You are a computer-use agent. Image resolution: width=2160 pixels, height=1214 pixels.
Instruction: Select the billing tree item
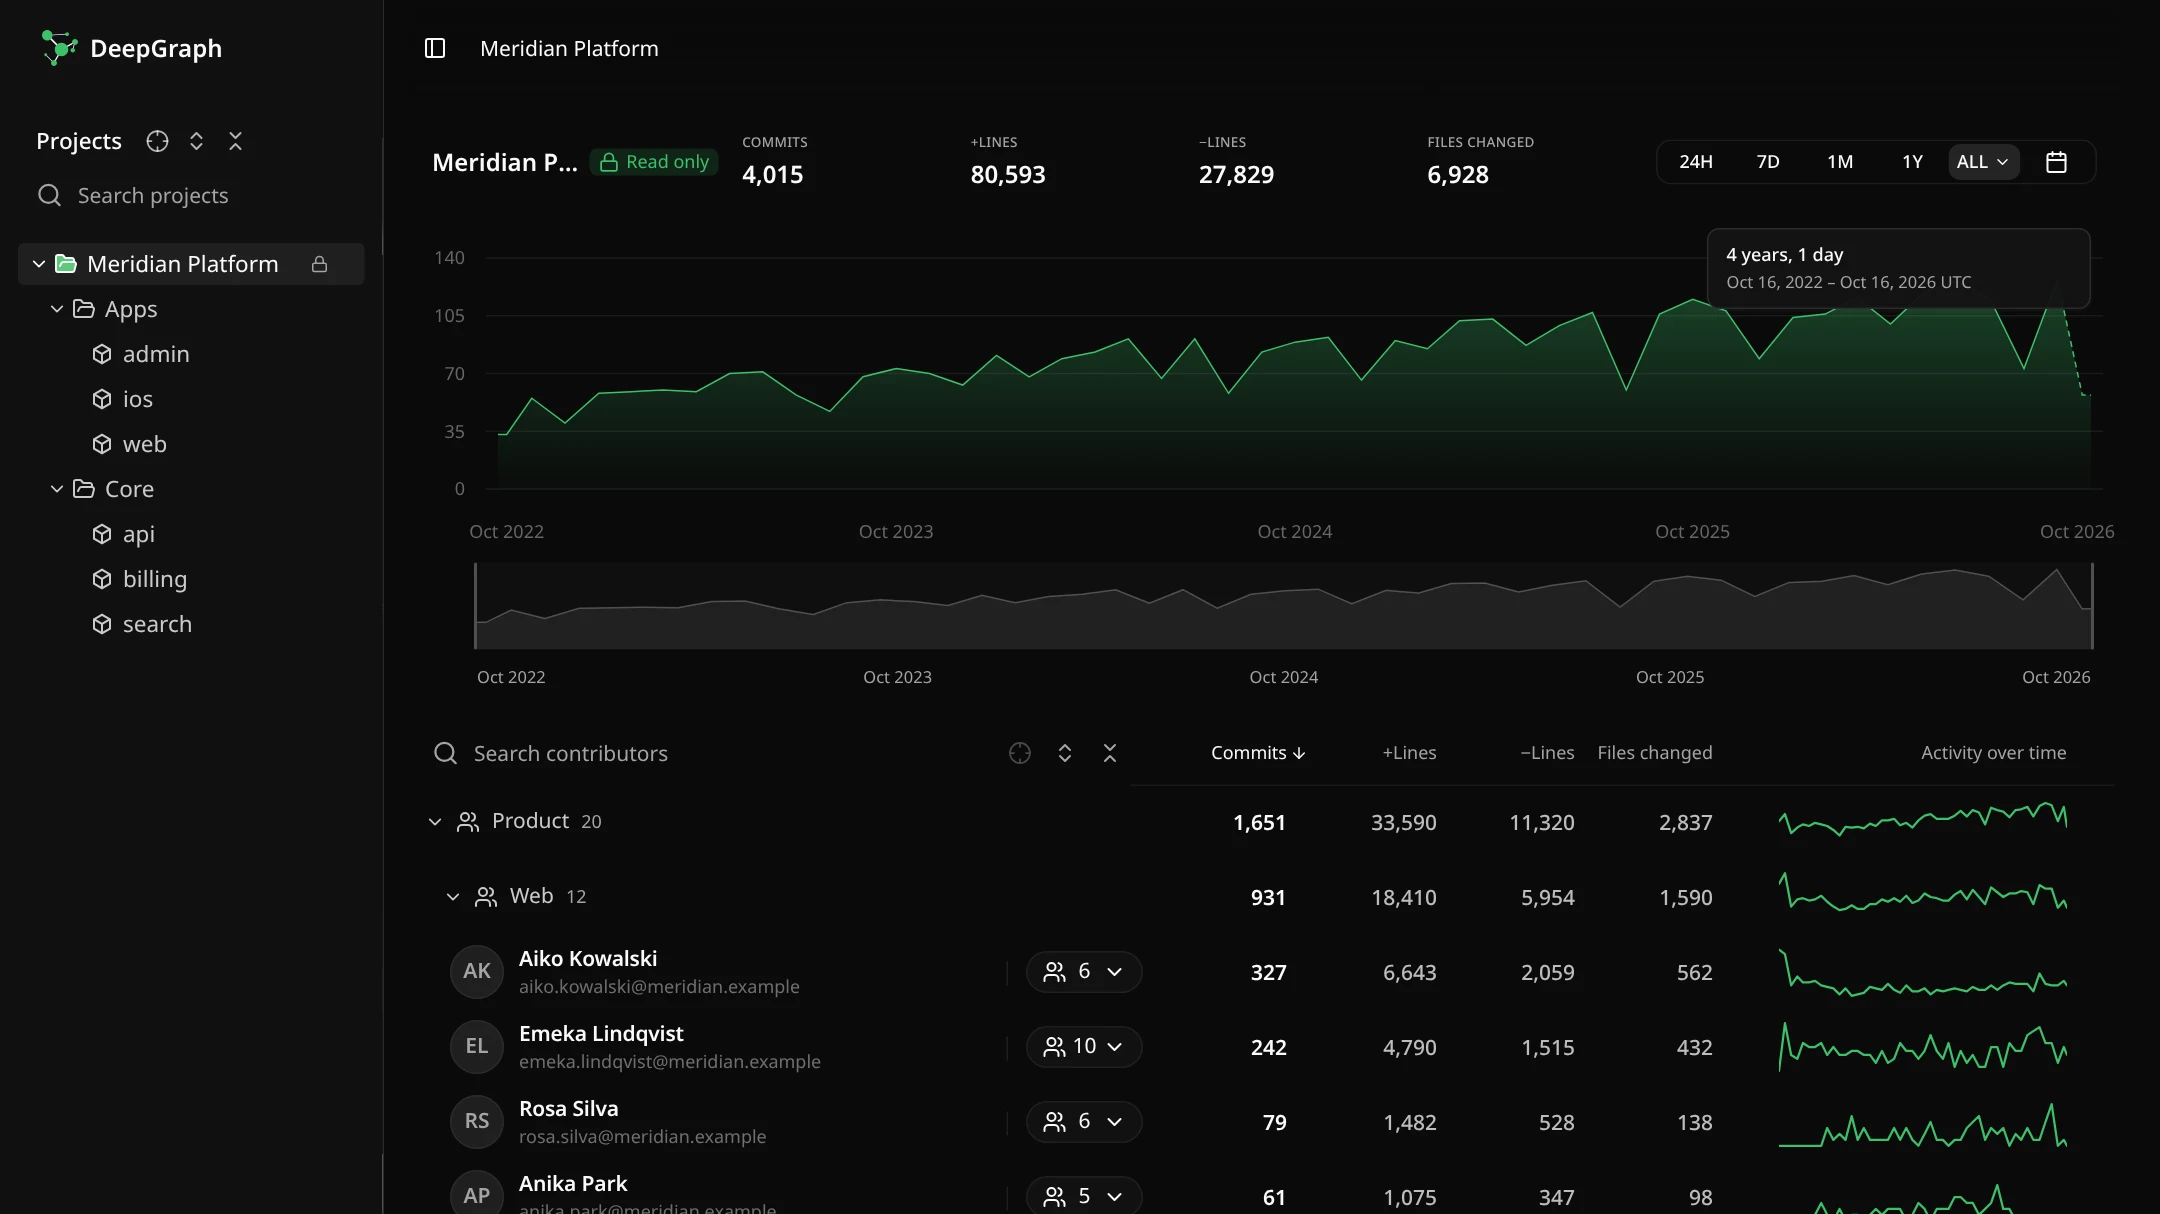(x=191, y=579)
